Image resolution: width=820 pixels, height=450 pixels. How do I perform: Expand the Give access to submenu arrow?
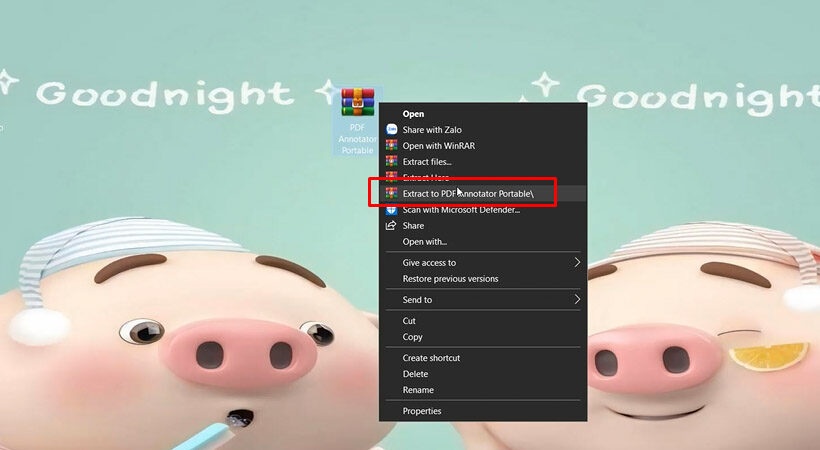tap(577, 263)
